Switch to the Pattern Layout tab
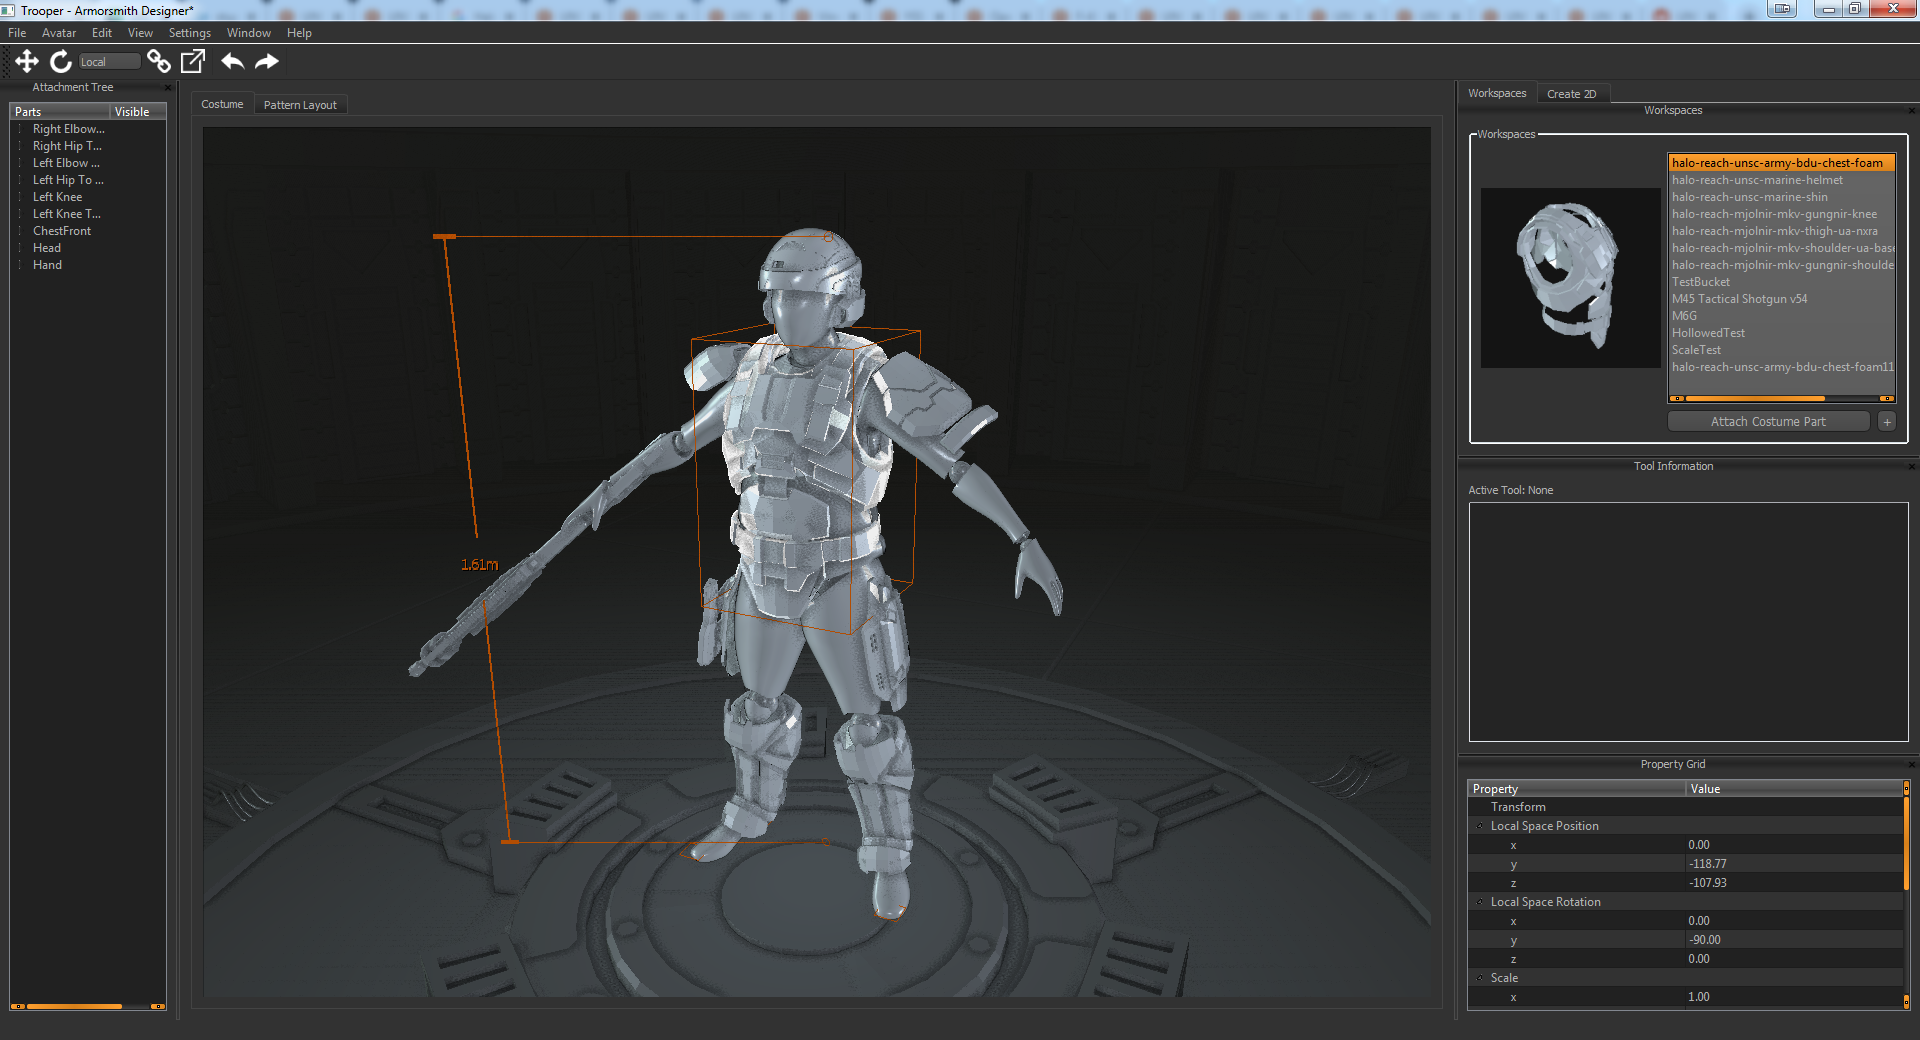This screenshot has height=1040, width=1920. coord(300,105)
